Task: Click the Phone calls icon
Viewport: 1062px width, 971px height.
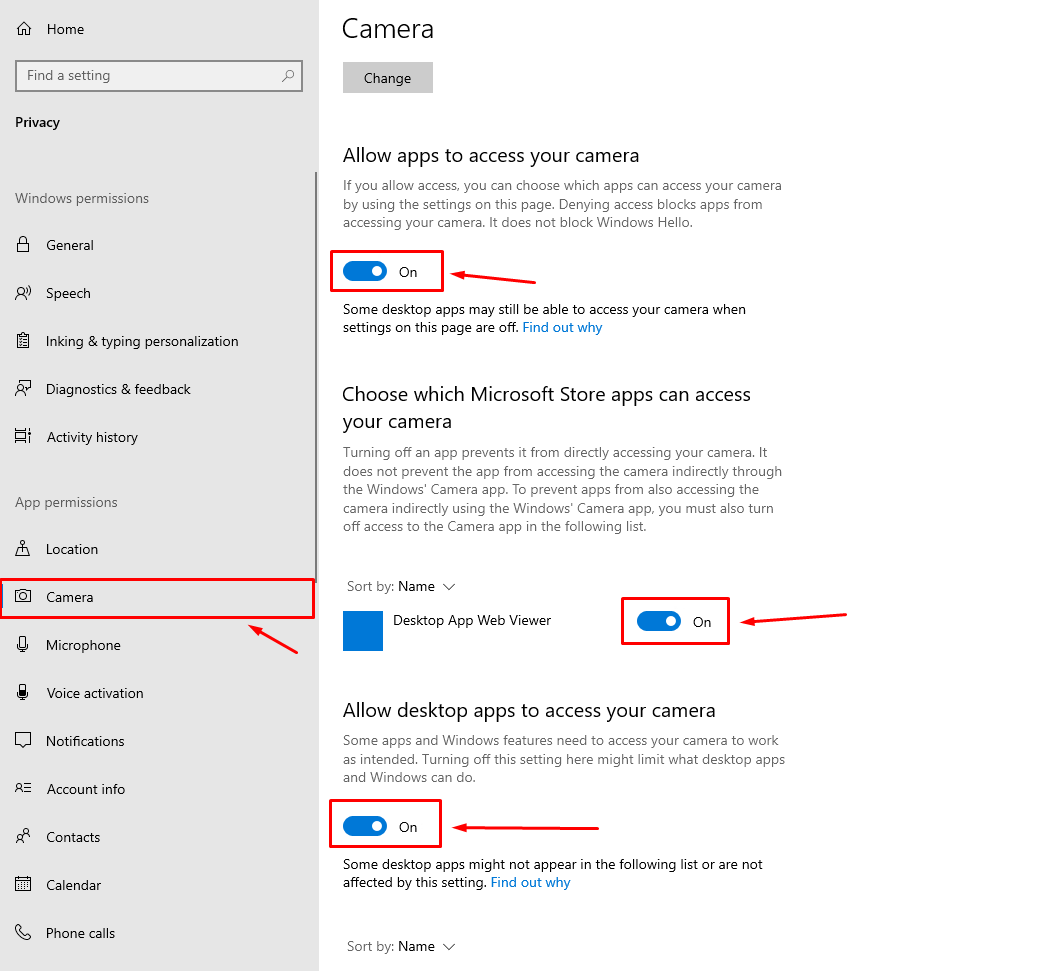Action: point(24,933)
